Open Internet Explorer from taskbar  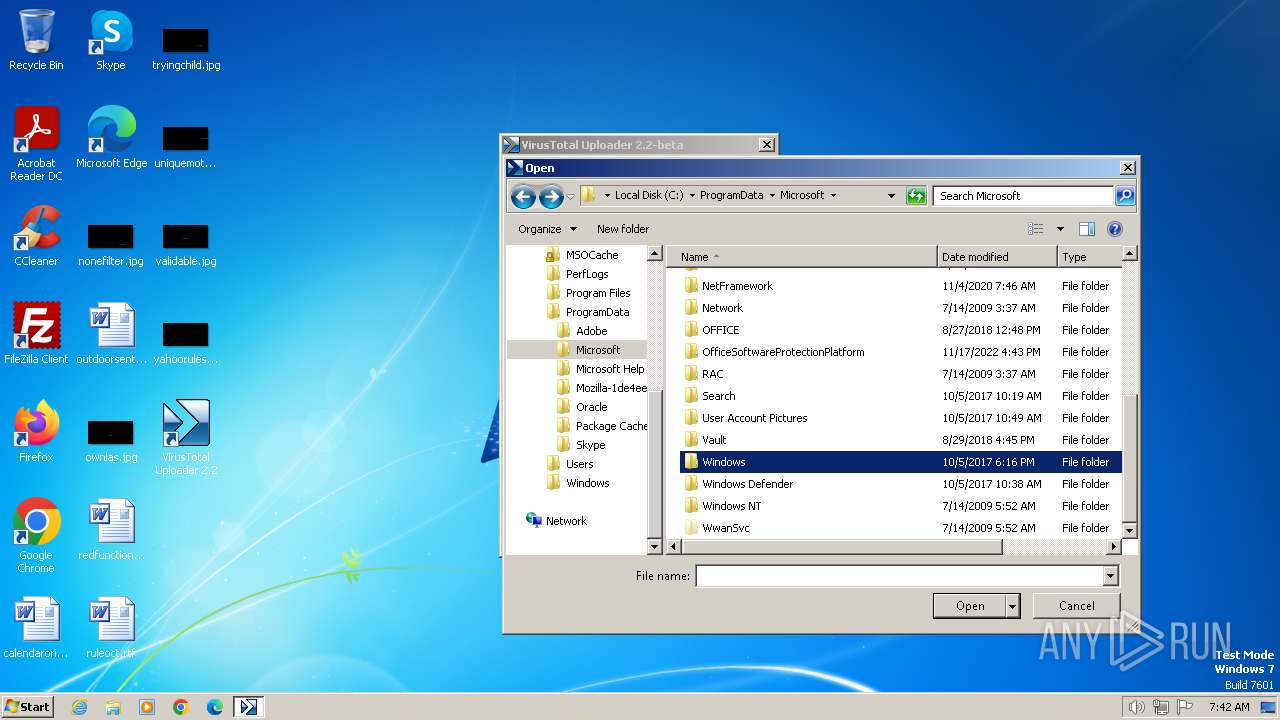(80, 707)
